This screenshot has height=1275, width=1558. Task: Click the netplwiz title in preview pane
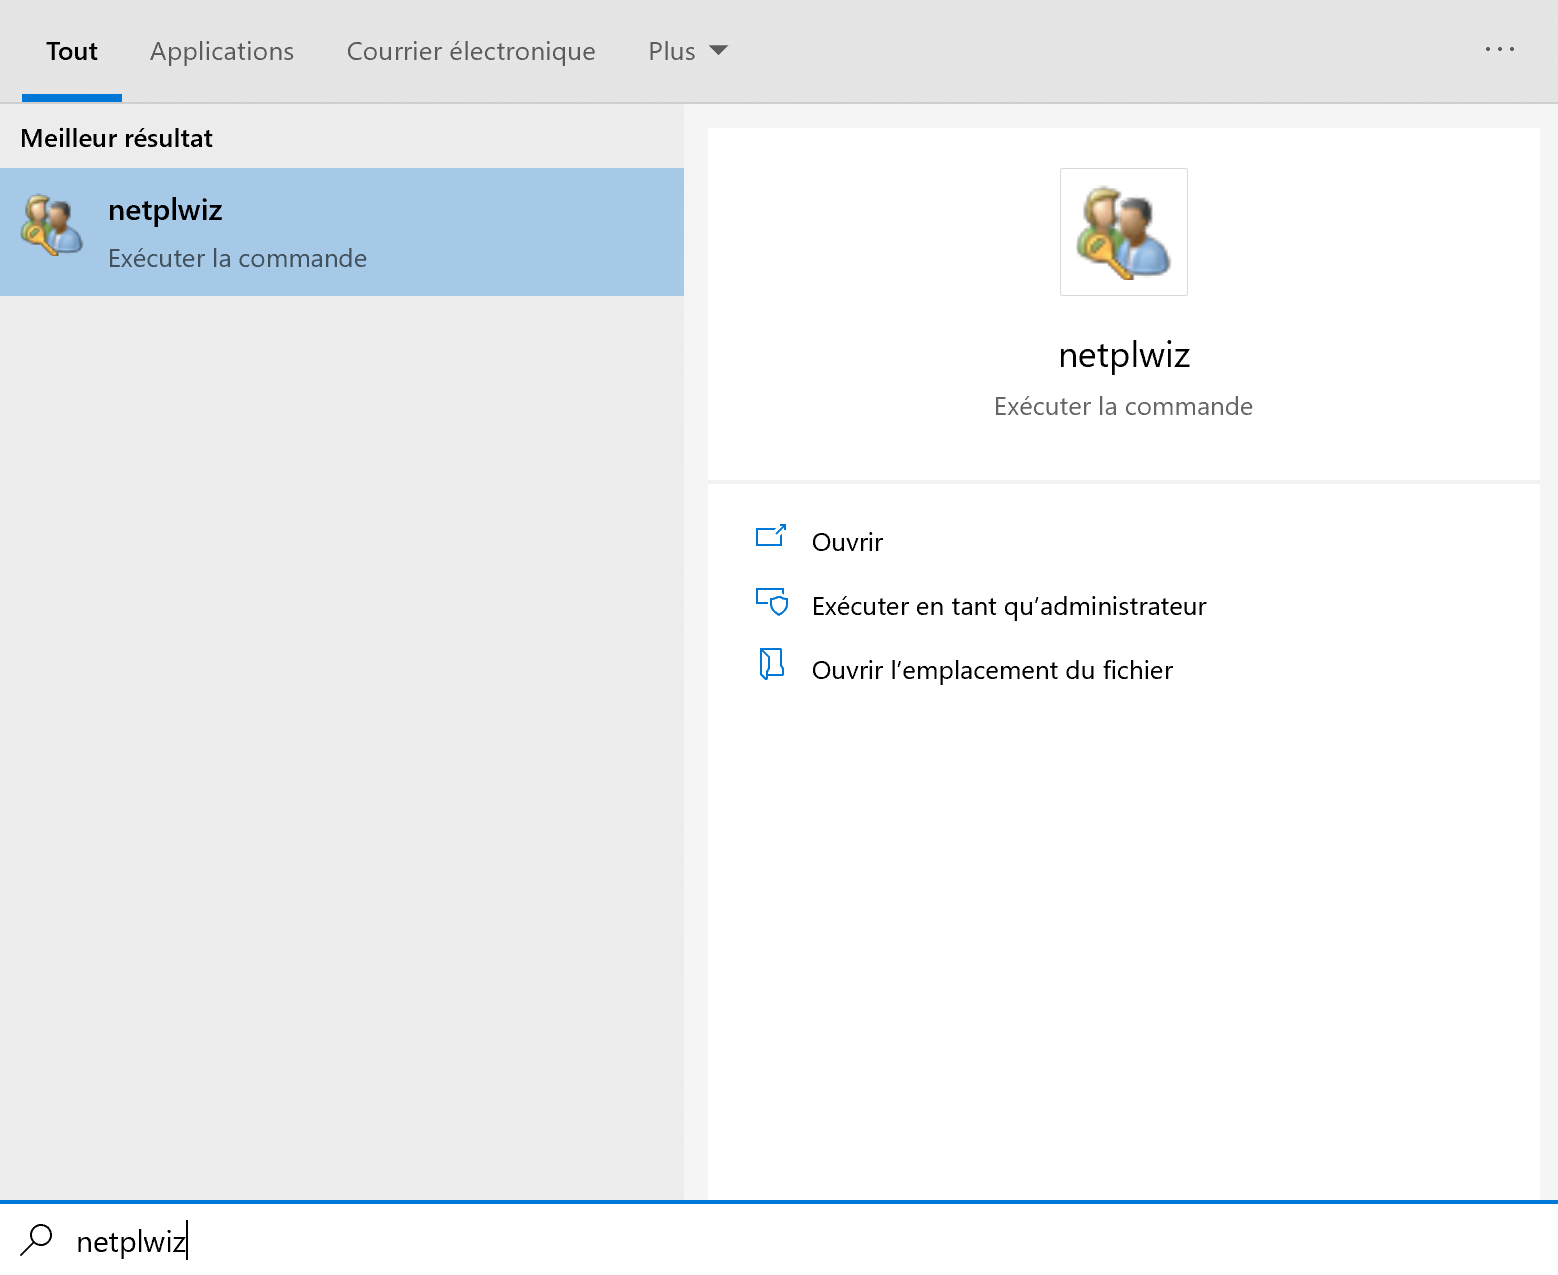click(1123, 355)
